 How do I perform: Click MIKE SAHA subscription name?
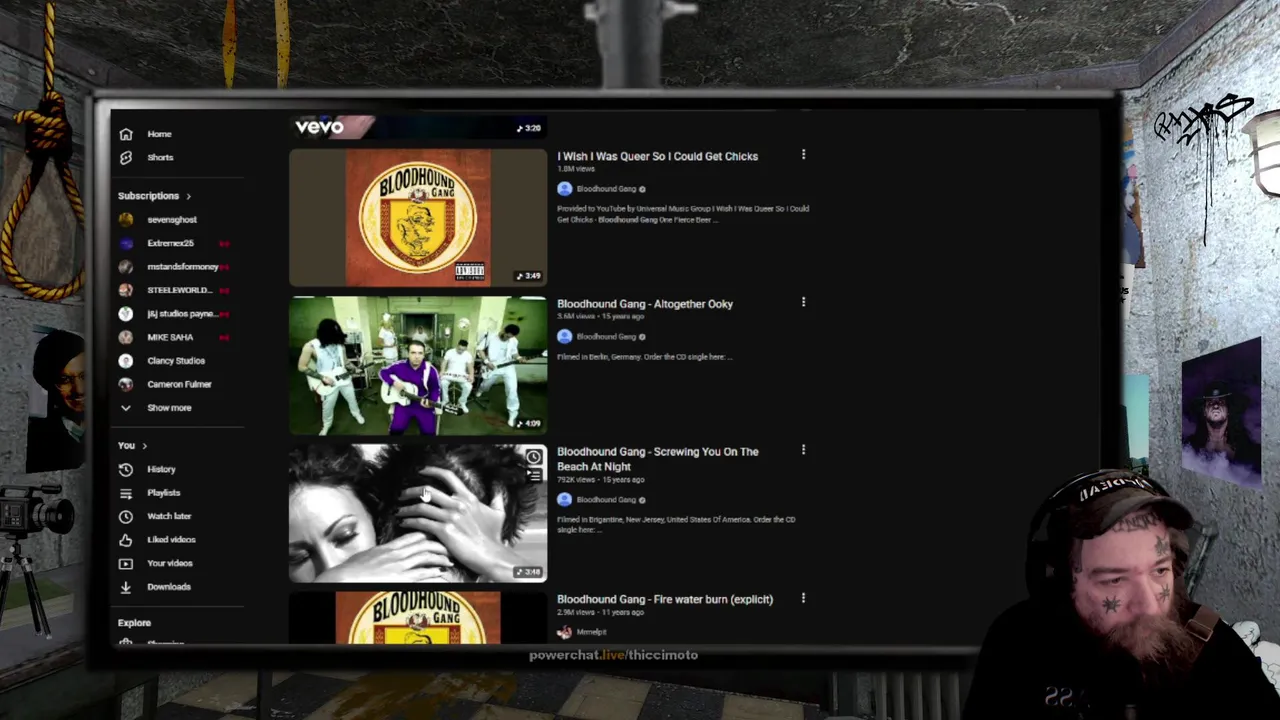coord(170,337)
